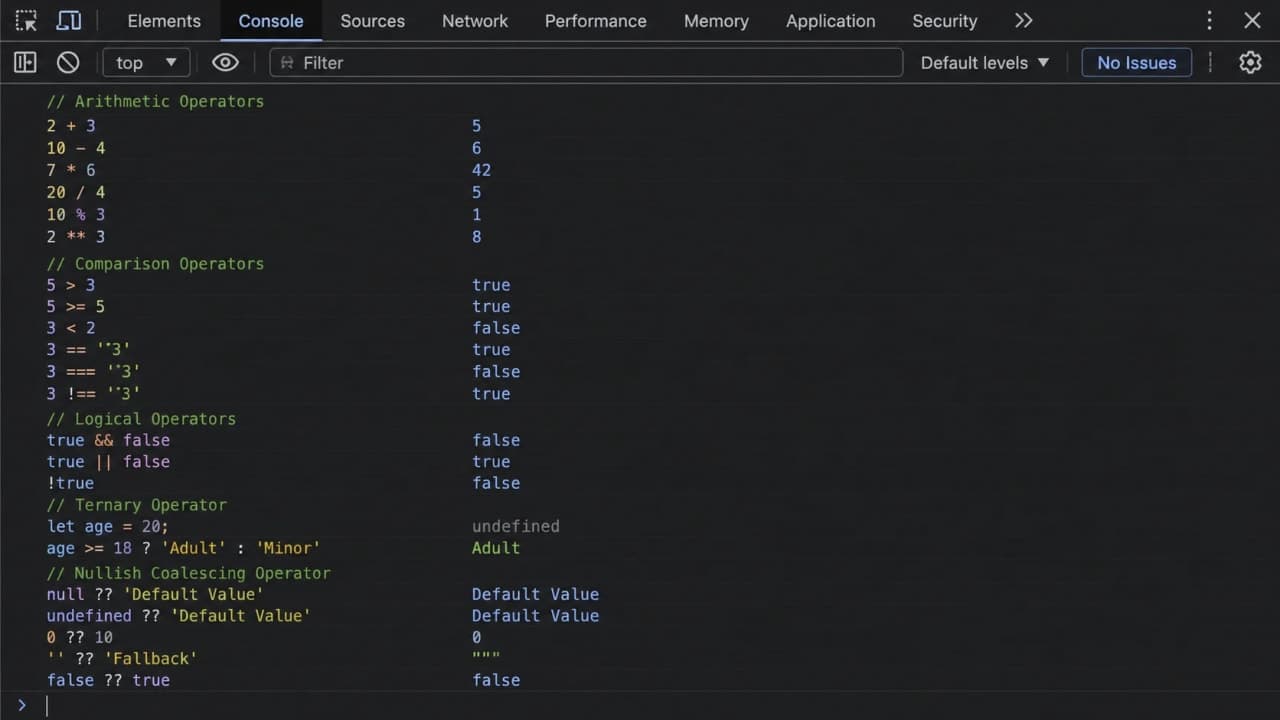Select the "'' ?? 'Fallback'" expression line
Viewport: 1280px width, 720px height.
pyautogui.click(x=122, y=658)
